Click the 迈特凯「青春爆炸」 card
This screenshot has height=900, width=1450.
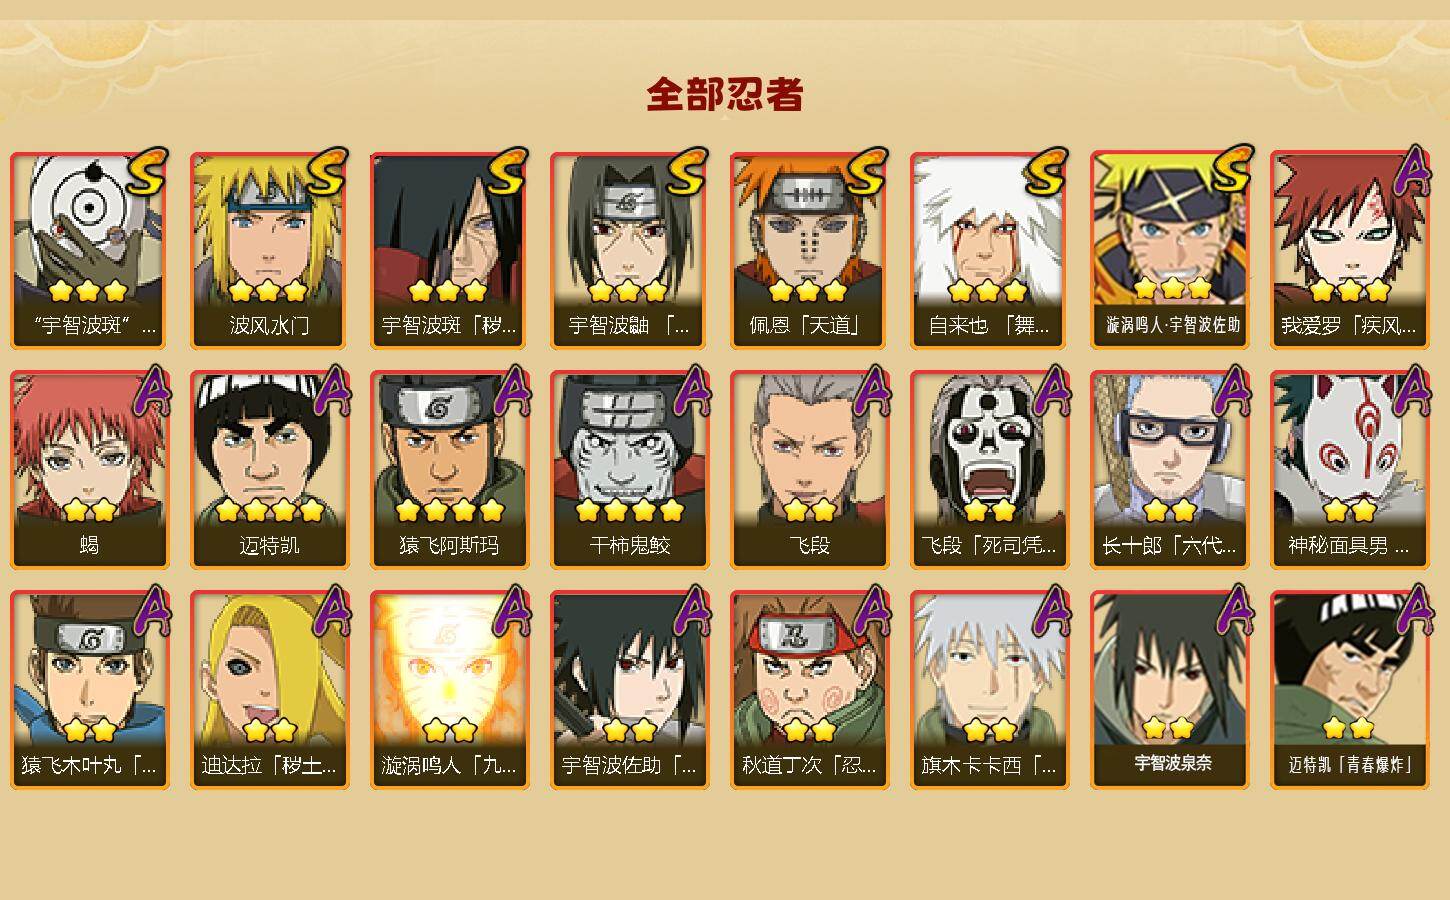pyautogui.click(x=1349, y=690)
